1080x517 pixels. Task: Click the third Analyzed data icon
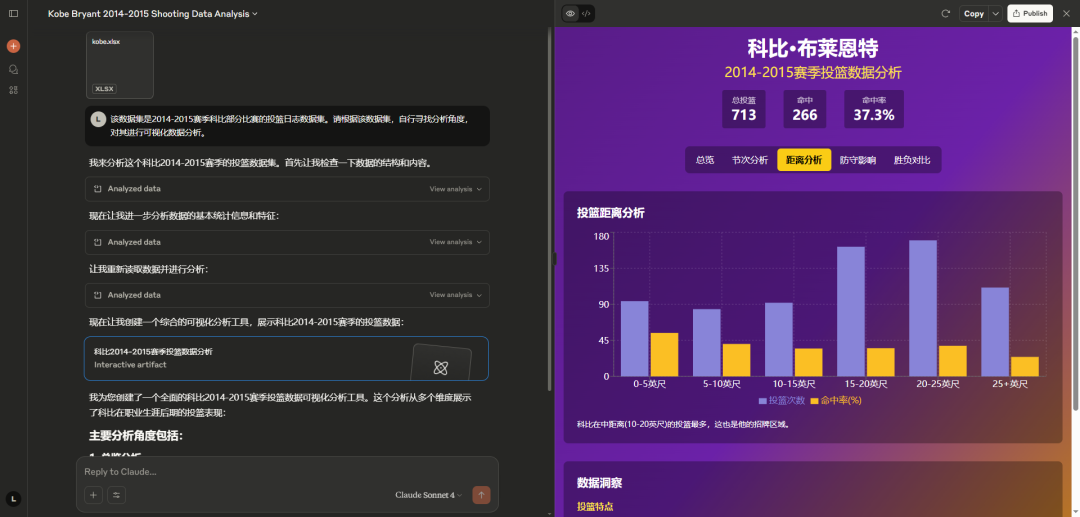pyautogui.click(x=98, y=295)
